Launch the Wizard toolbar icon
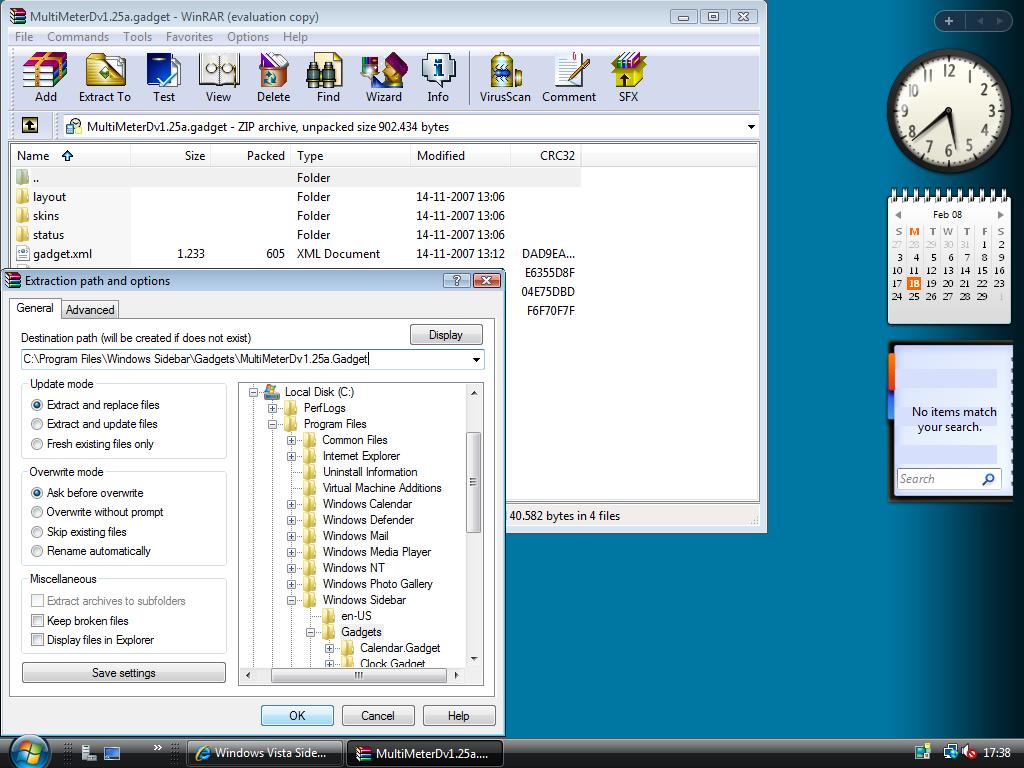The image size is (1024, 768). (x=383, y=78)
